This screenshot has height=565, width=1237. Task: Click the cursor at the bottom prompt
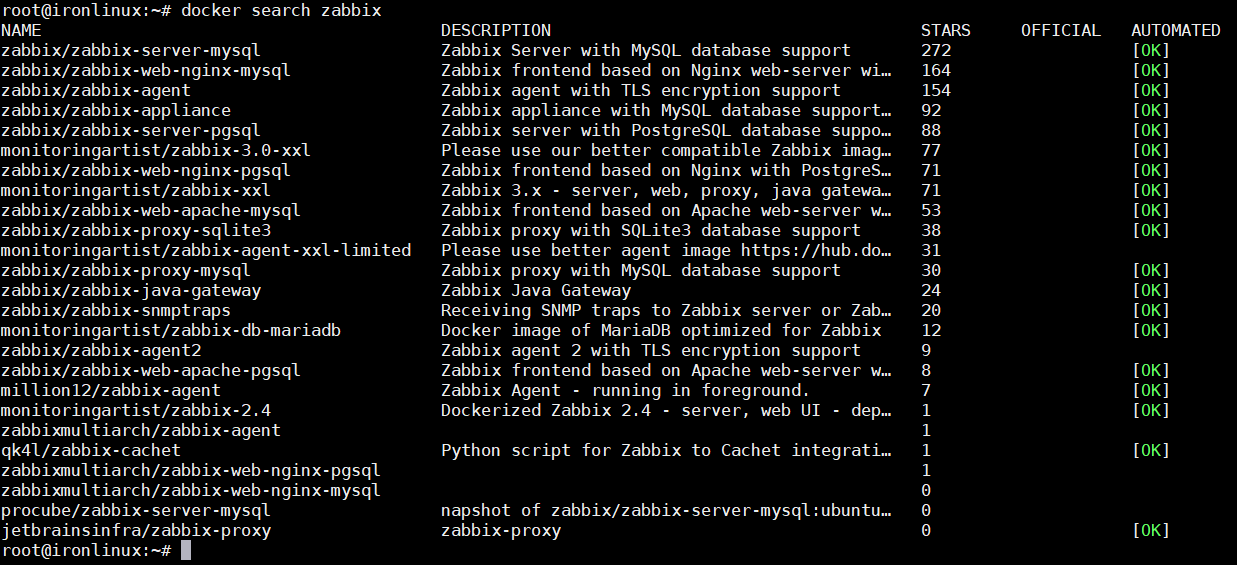pyautogui.click(x=186, y=550)
